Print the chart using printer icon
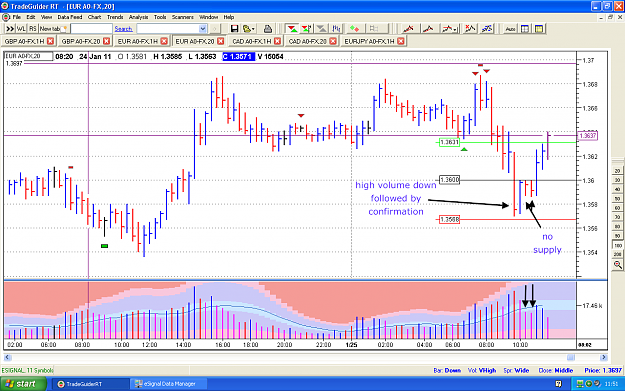Viewport: 625px width, 391px height. click(268, 29)
